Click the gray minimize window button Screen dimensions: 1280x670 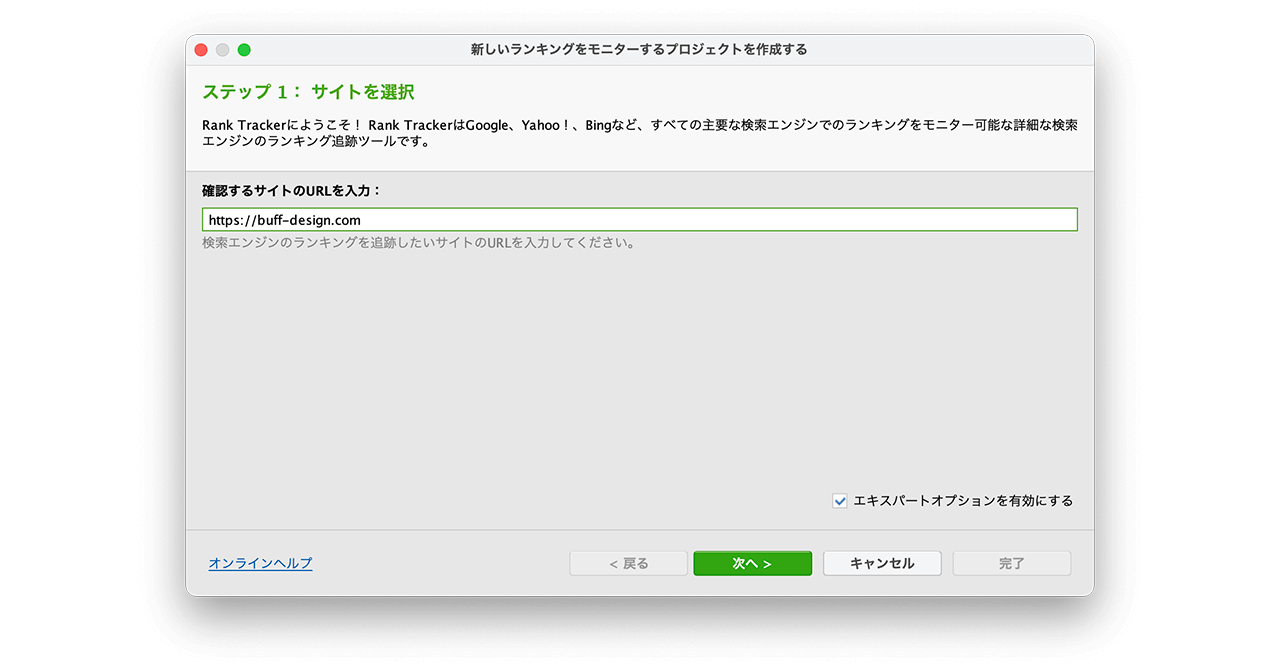tap(223, 50)
